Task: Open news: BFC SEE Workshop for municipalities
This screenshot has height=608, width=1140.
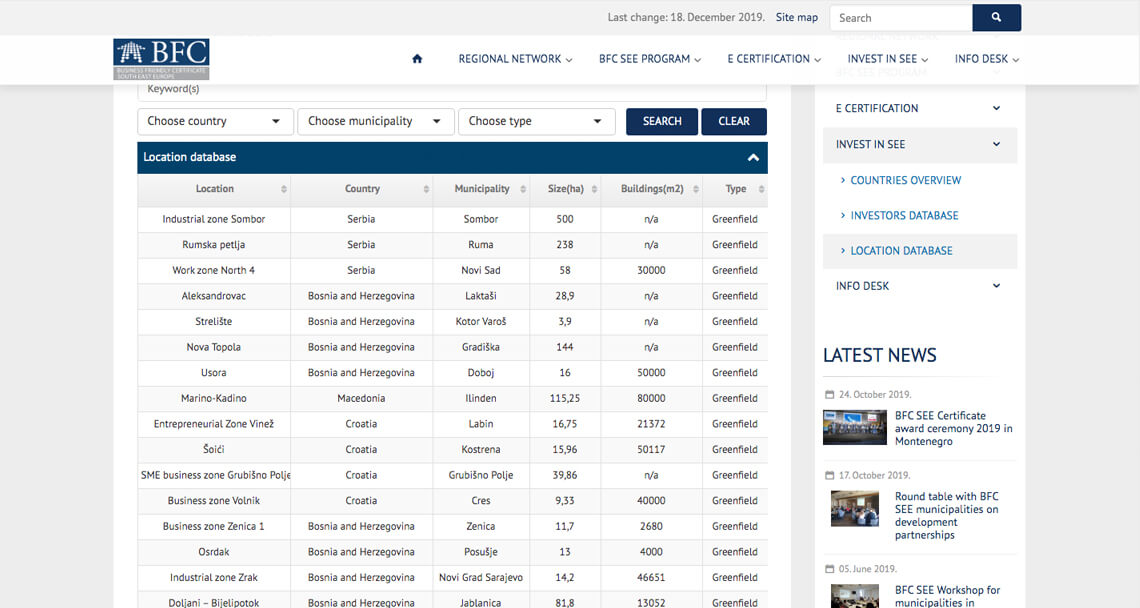Action: [x=947, y=596]
